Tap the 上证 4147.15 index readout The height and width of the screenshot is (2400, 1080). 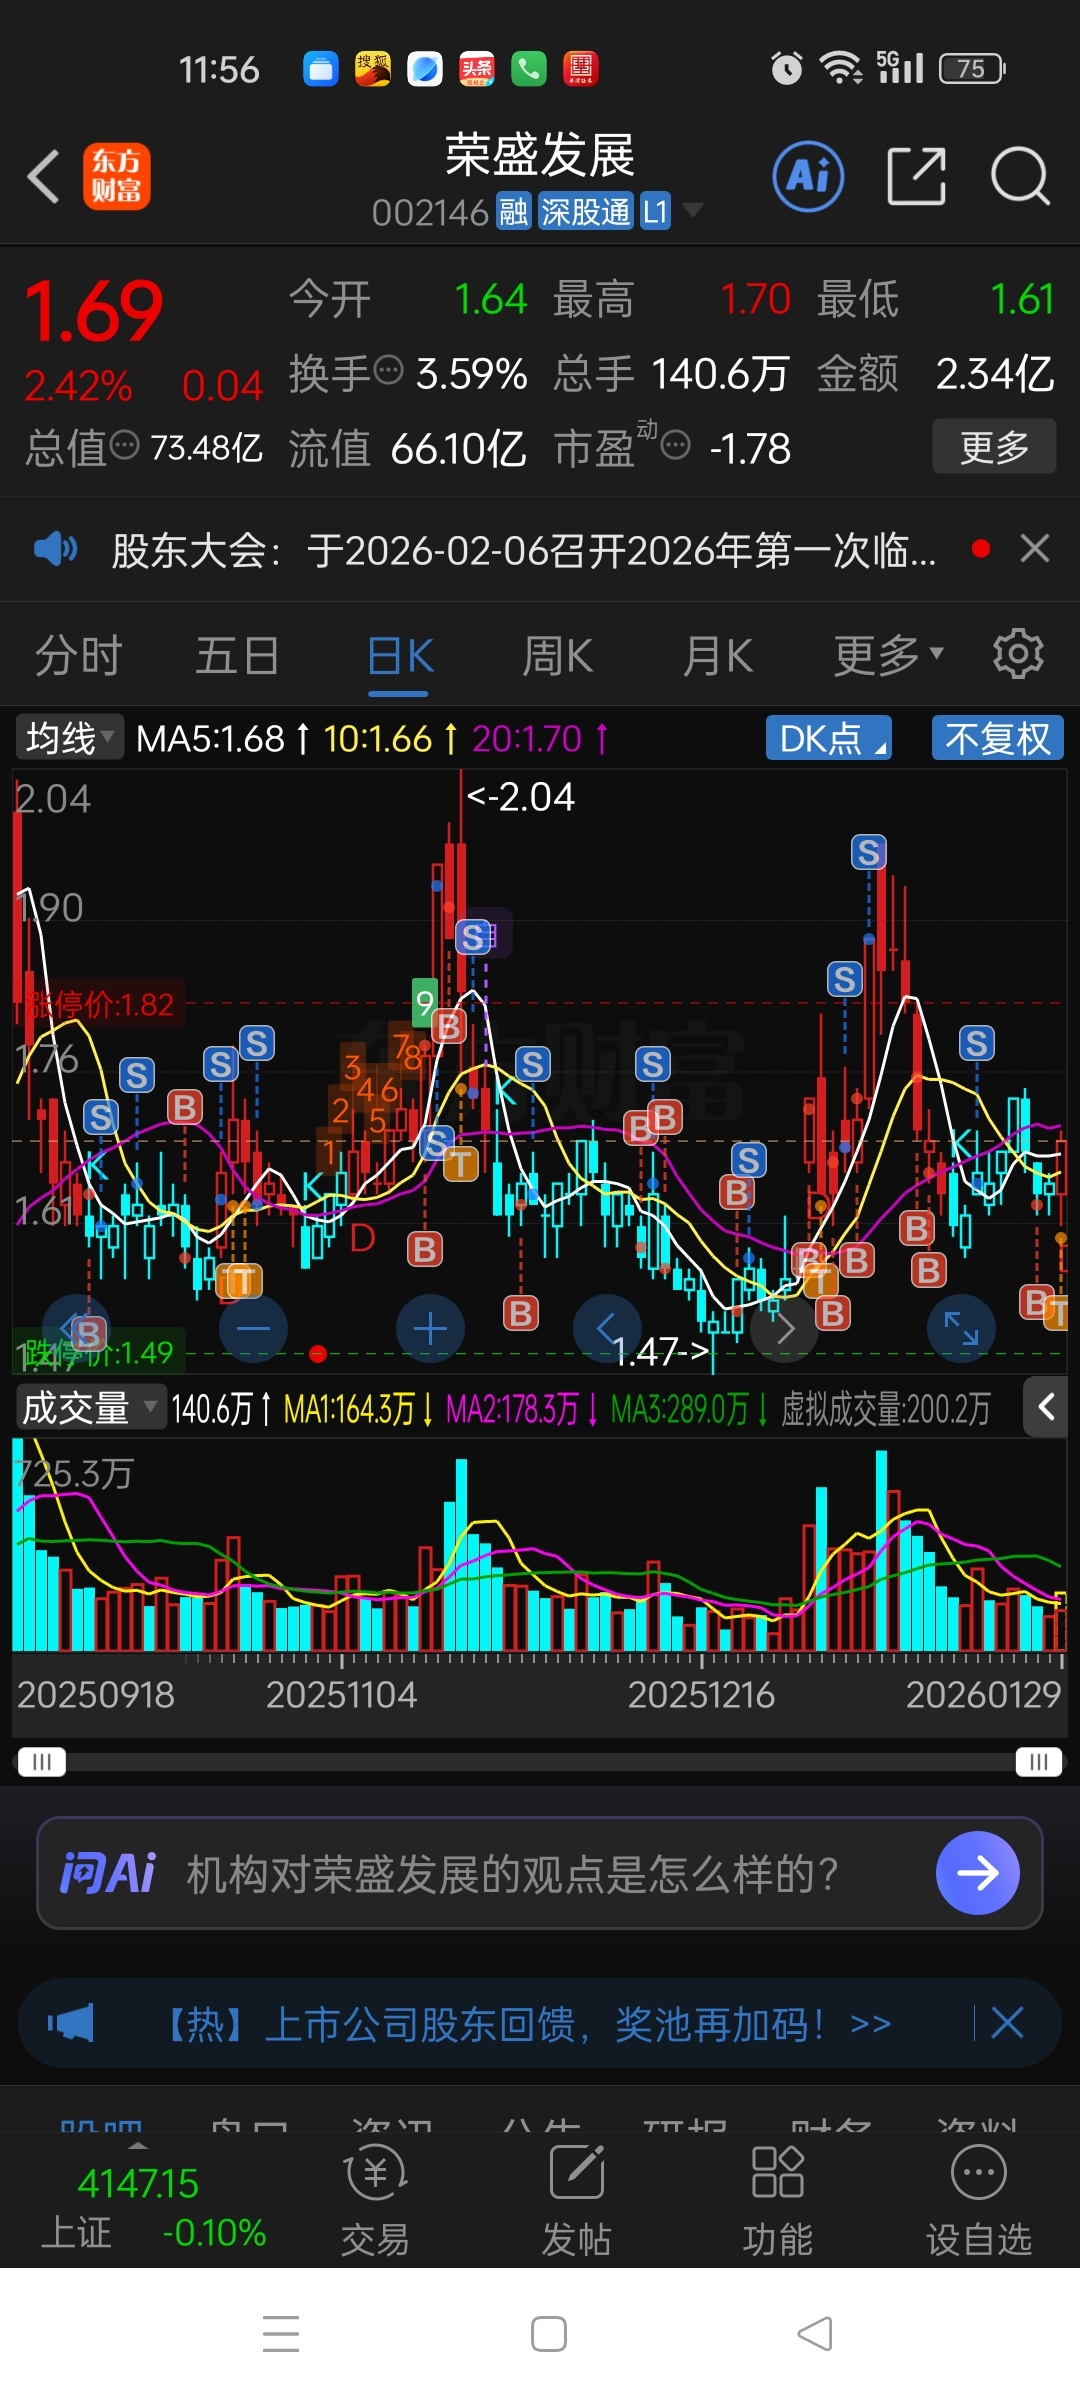(x=138, y=2182)
